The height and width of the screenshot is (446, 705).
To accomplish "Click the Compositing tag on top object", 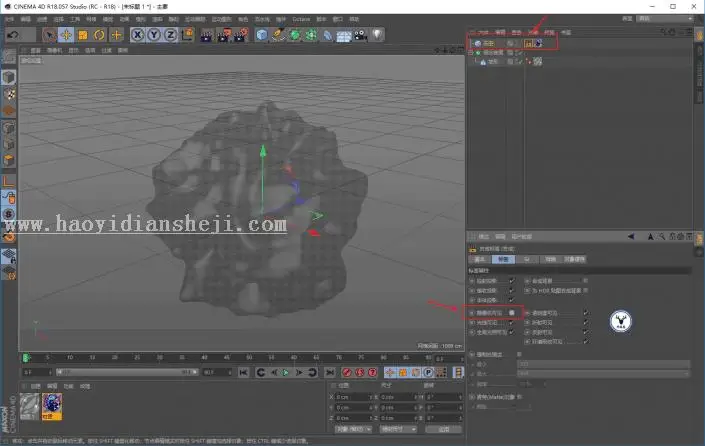I will point(528,43).
